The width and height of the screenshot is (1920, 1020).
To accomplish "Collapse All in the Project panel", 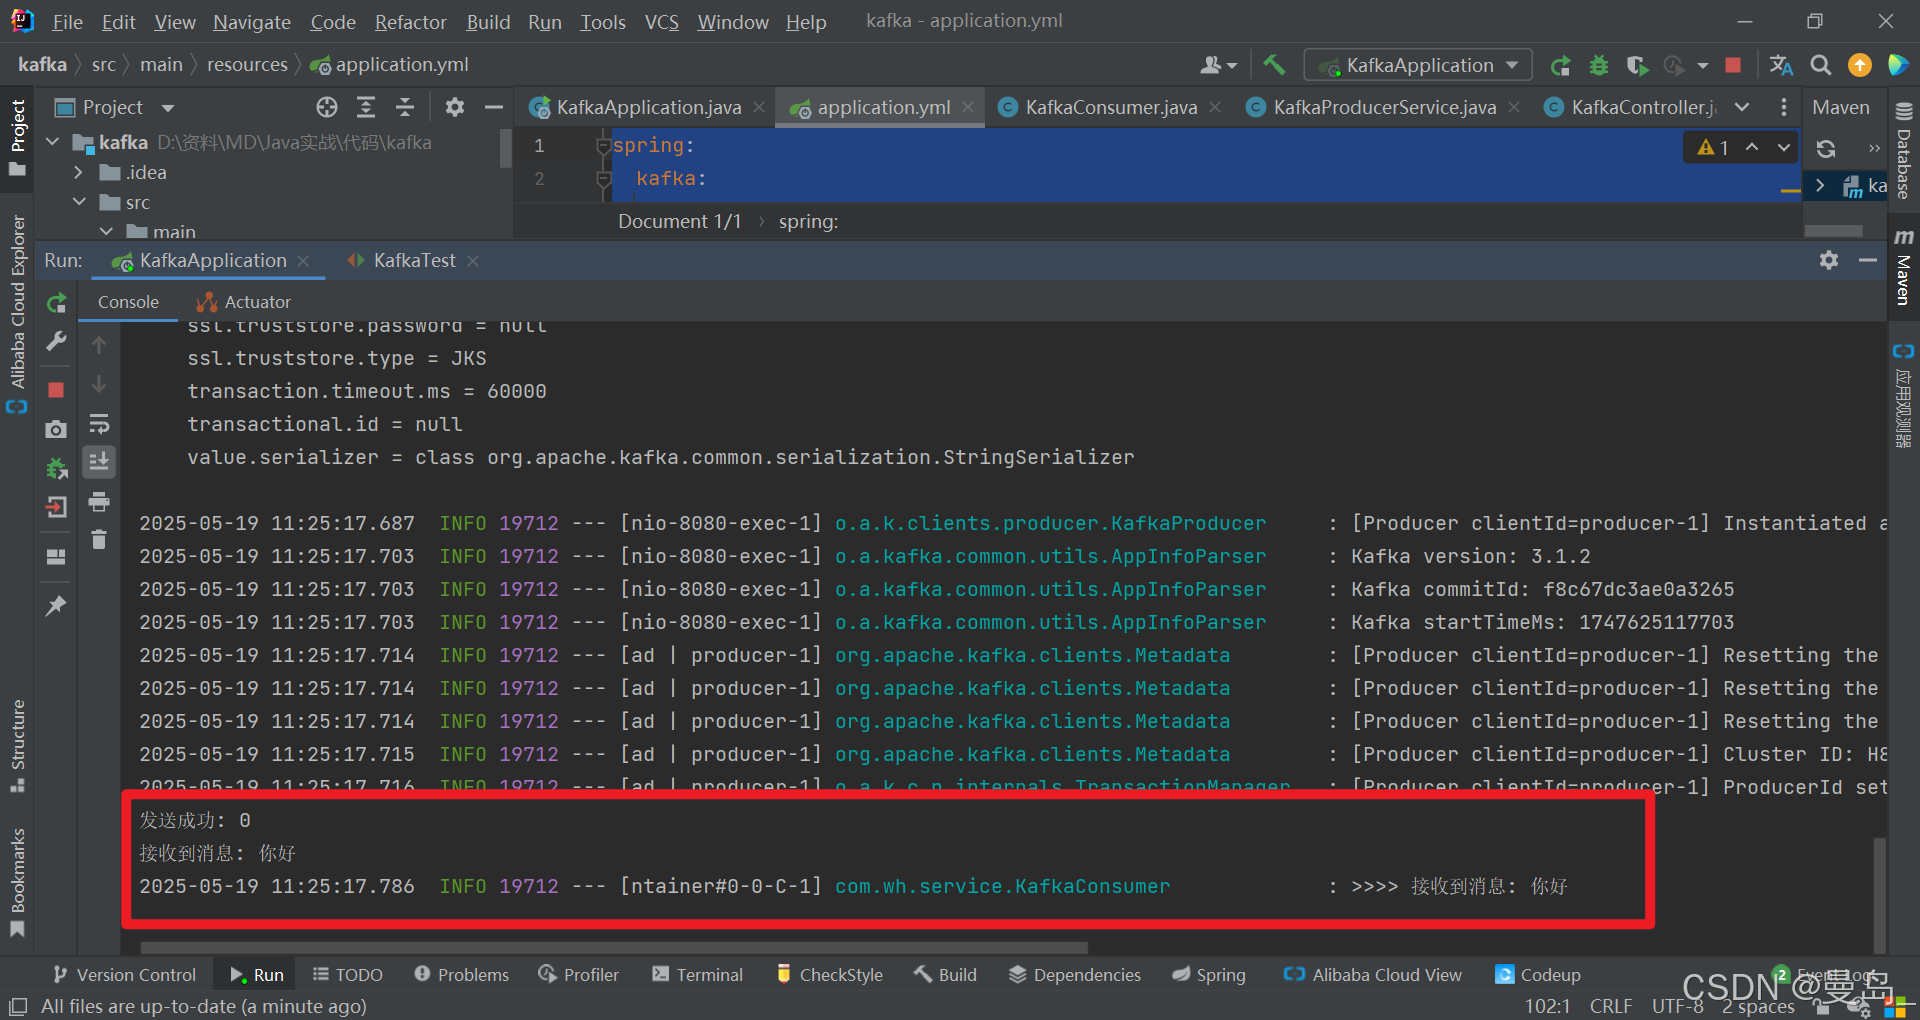I will tap(405, 107).
